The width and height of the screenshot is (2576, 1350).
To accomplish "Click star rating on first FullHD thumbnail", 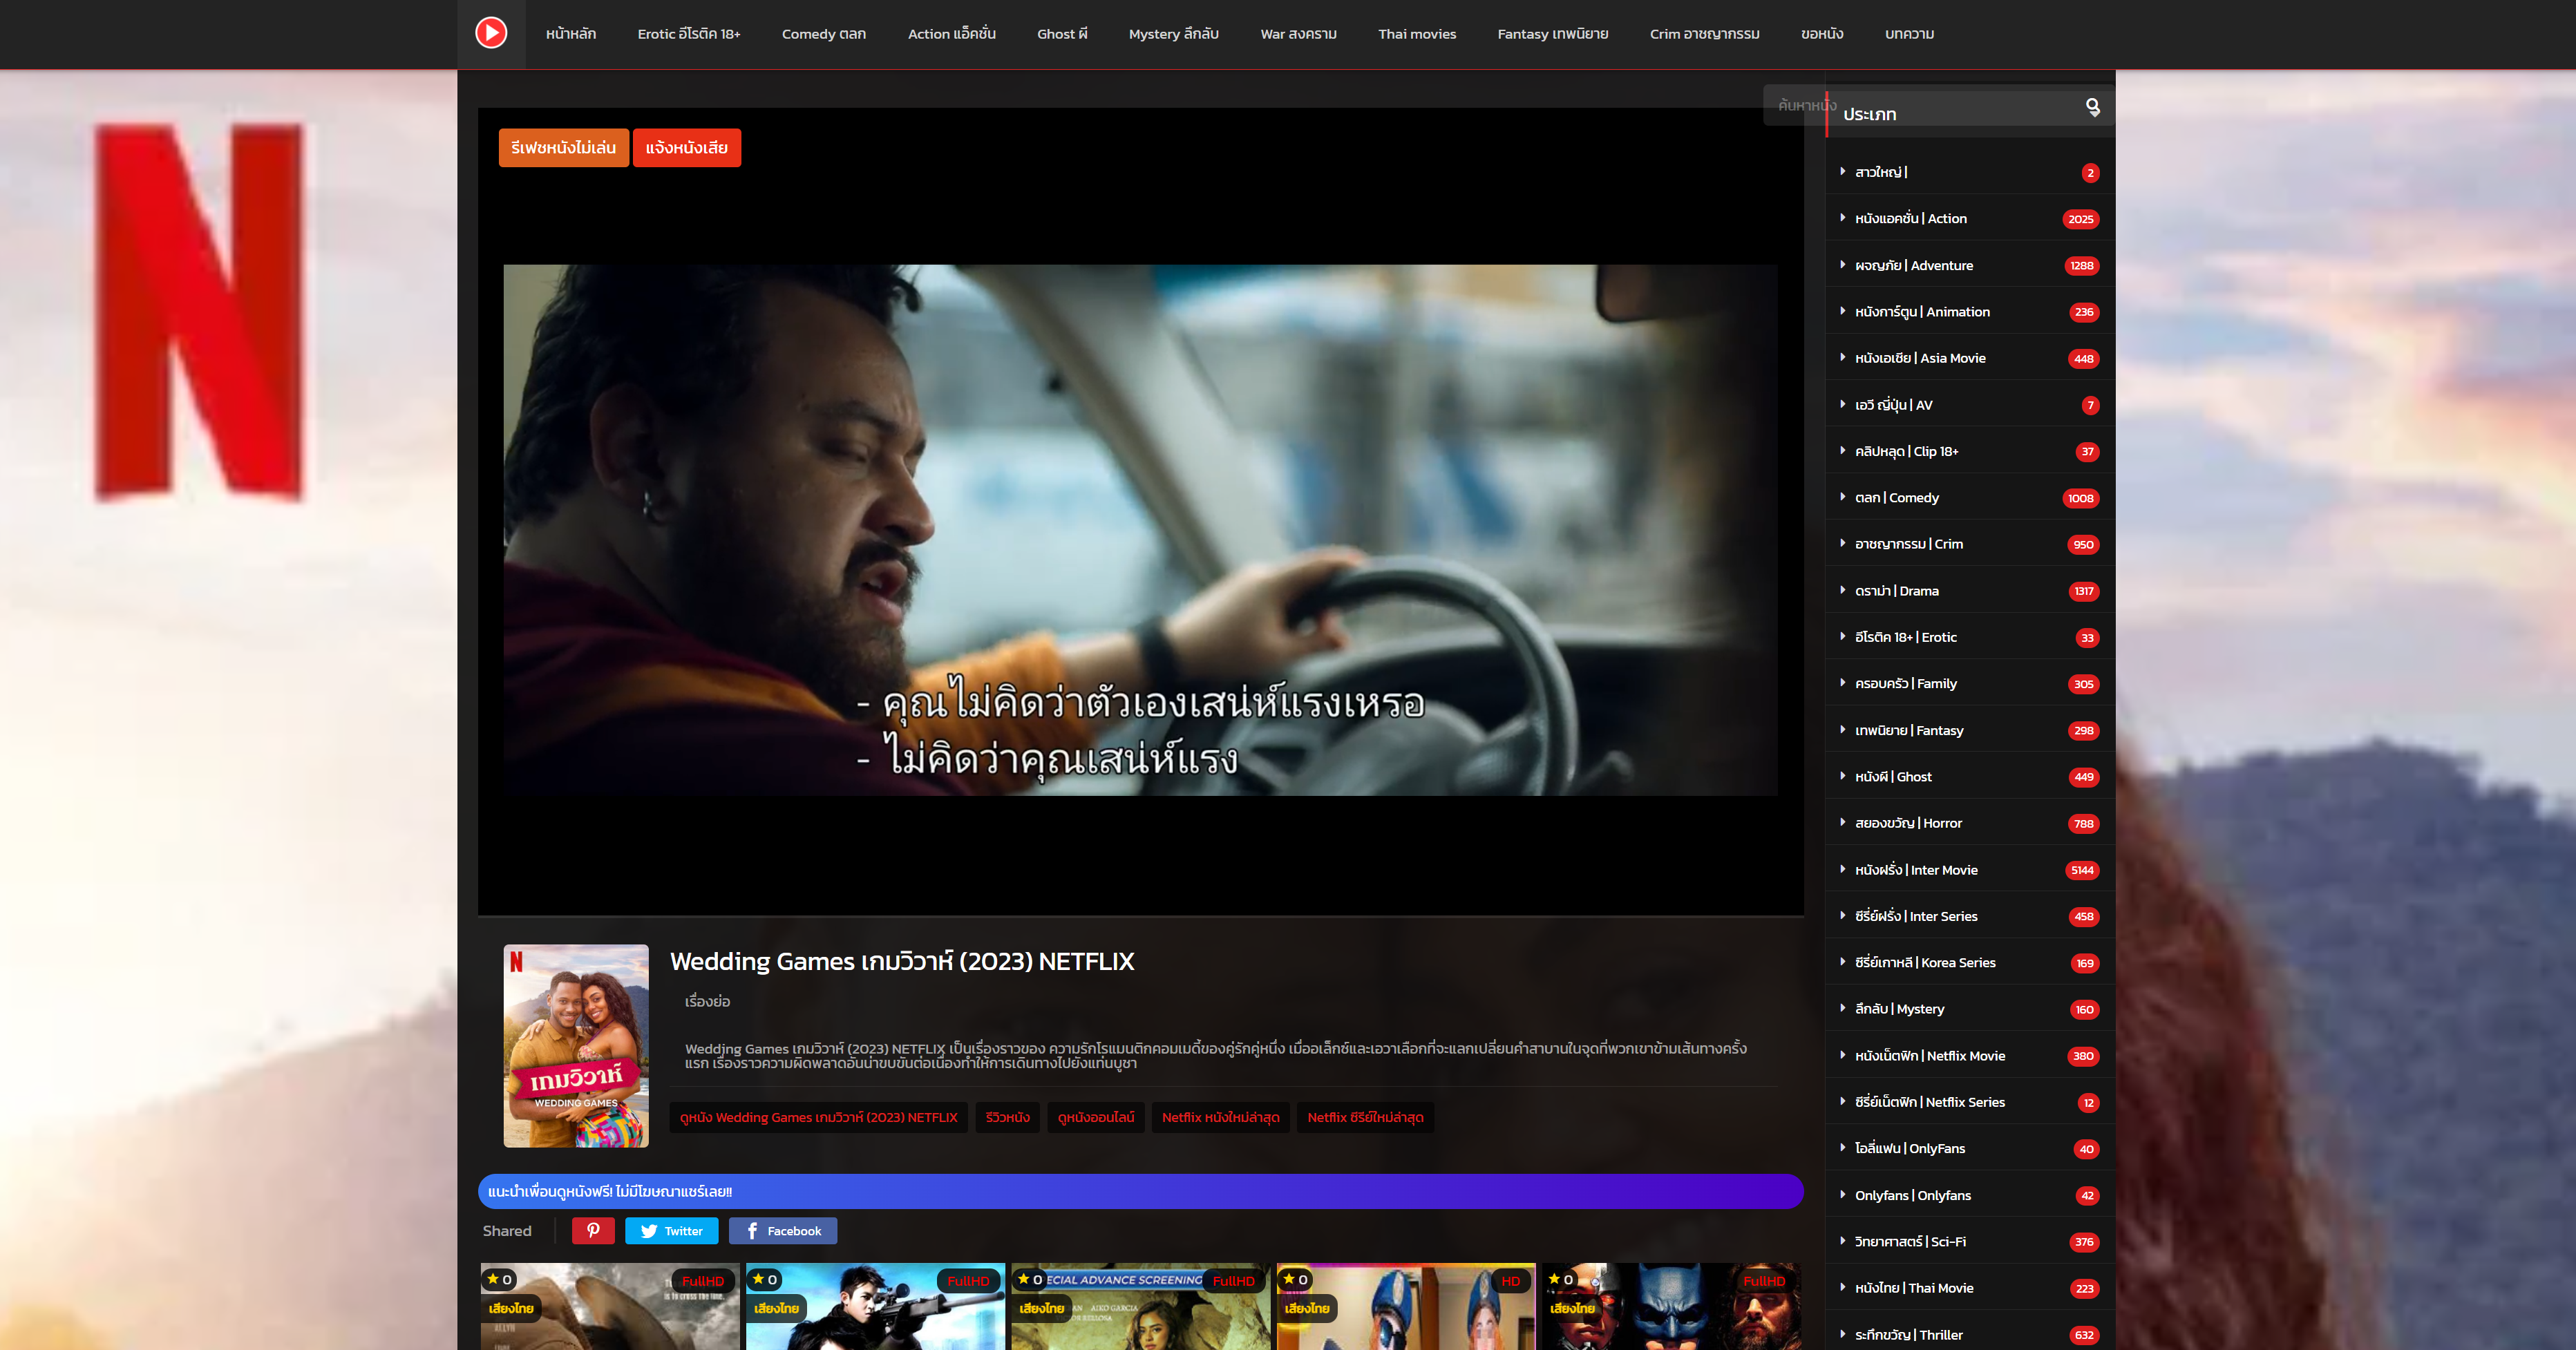I will tap(499, 1279).
